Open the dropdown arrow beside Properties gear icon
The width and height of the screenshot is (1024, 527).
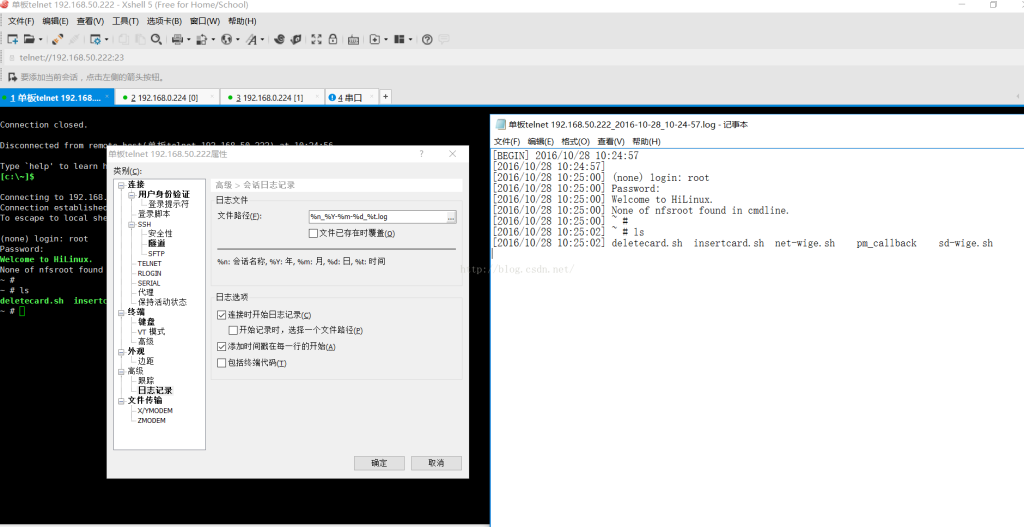click(106, 39)
